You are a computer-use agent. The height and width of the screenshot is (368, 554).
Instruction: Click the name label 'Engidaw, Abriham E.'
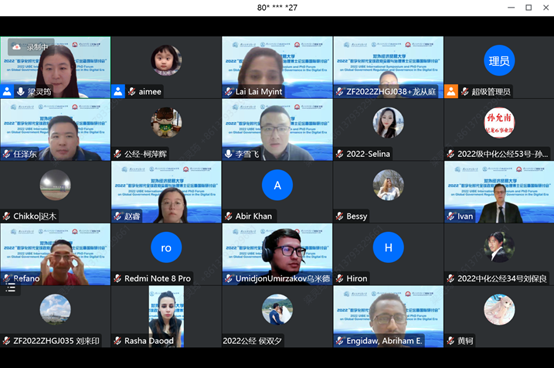coord(384,341)
